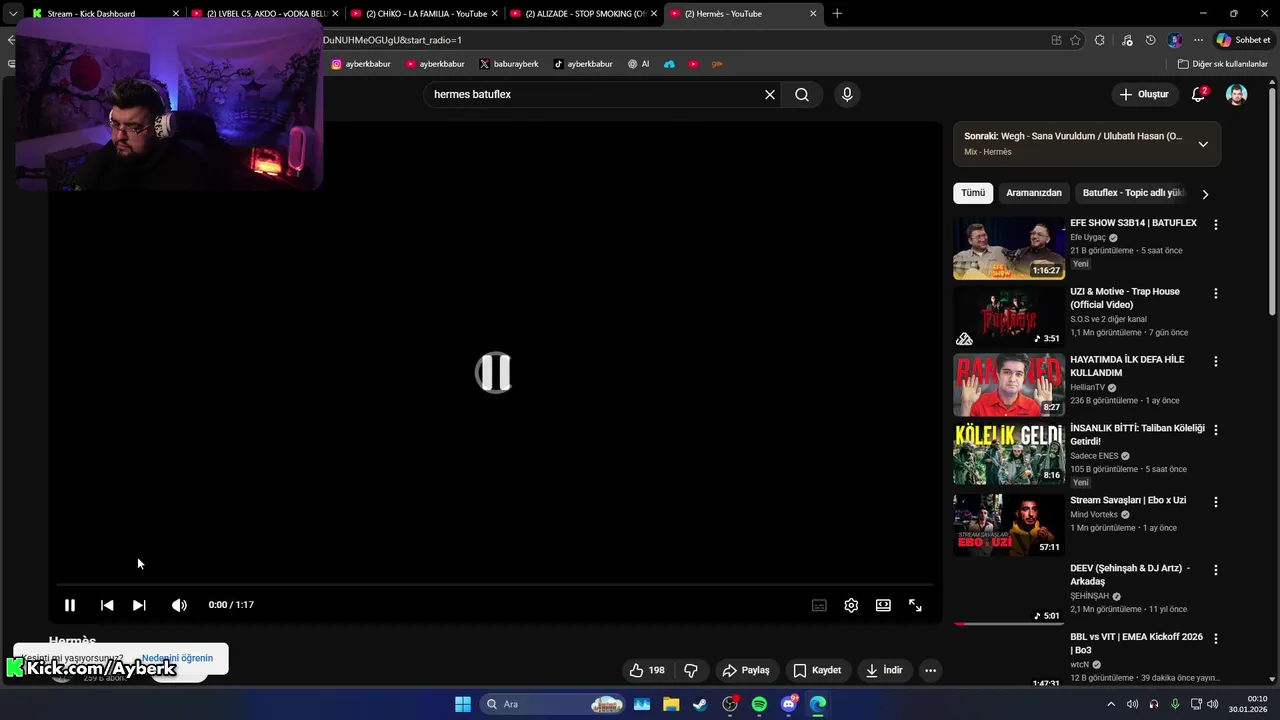
Task: Download video with İndir button
Action: (x=884, y=670)
